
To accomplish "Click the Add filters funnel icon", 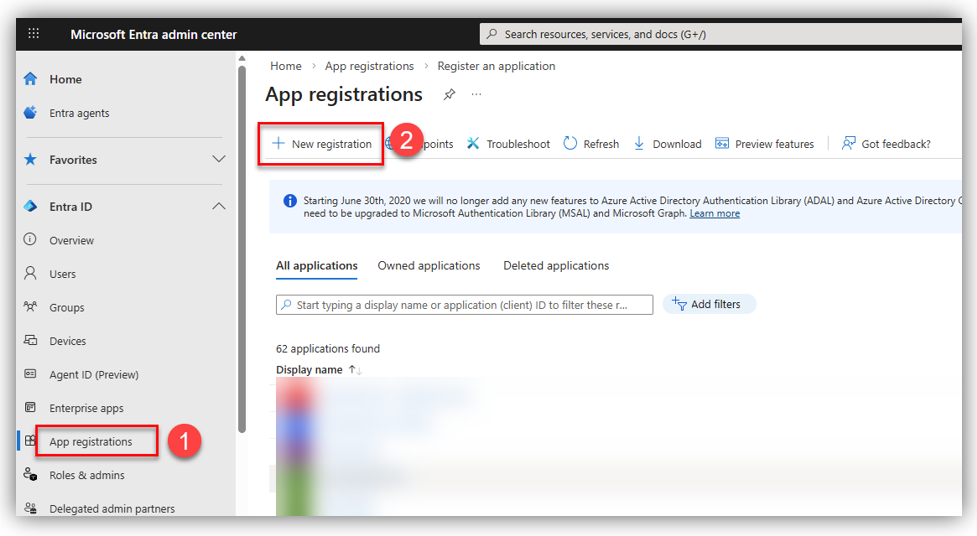I will (679, 304).
